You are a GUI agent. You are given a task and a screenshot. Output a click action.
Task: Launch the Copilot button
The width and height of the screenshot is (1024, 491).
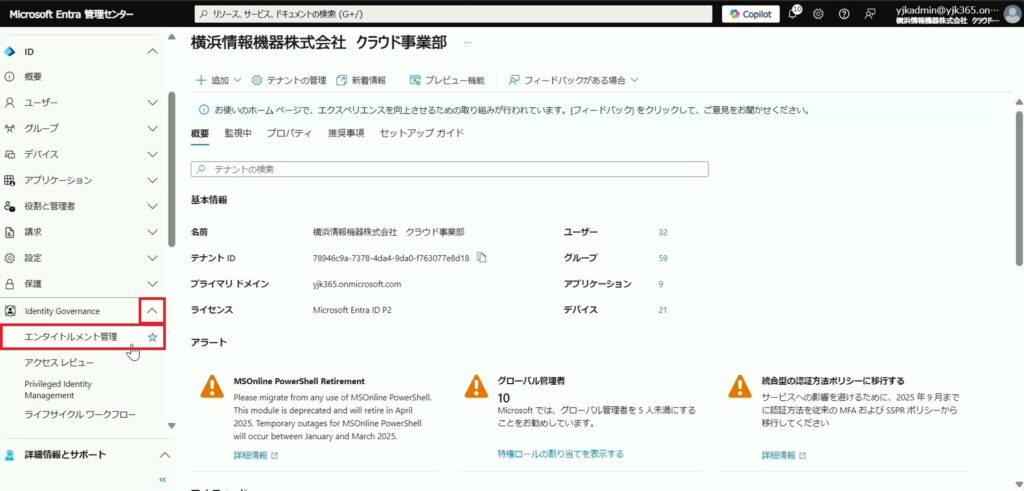pyautogui.click(x=750, y=14)
